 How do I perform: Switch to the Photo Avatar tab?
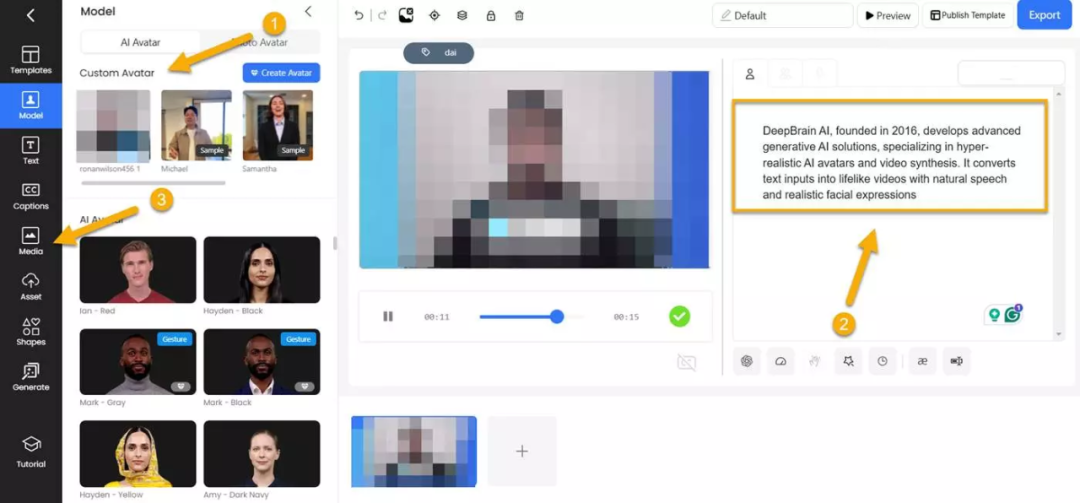click(x=260, y=42)
